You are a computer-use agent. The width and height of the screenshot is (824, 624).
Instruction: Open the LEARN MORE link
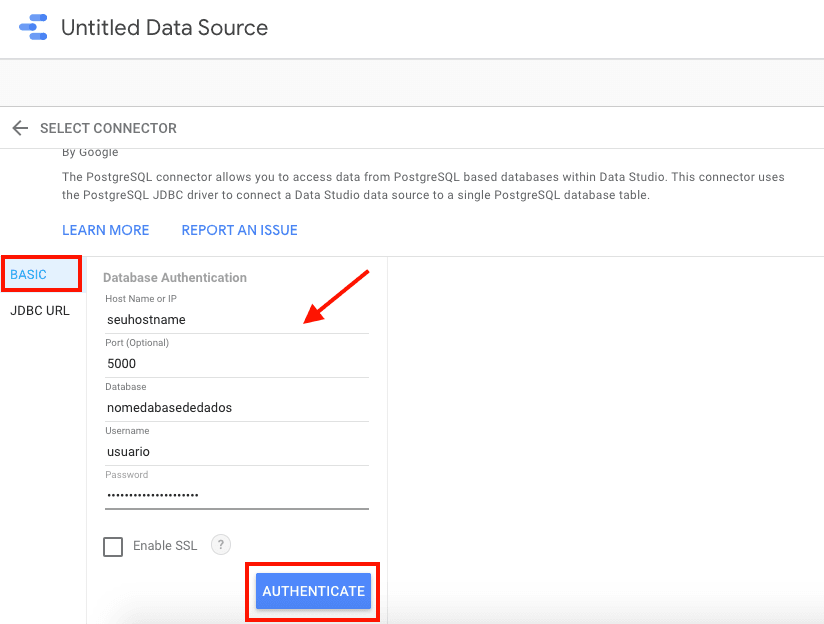pos(105,230)
